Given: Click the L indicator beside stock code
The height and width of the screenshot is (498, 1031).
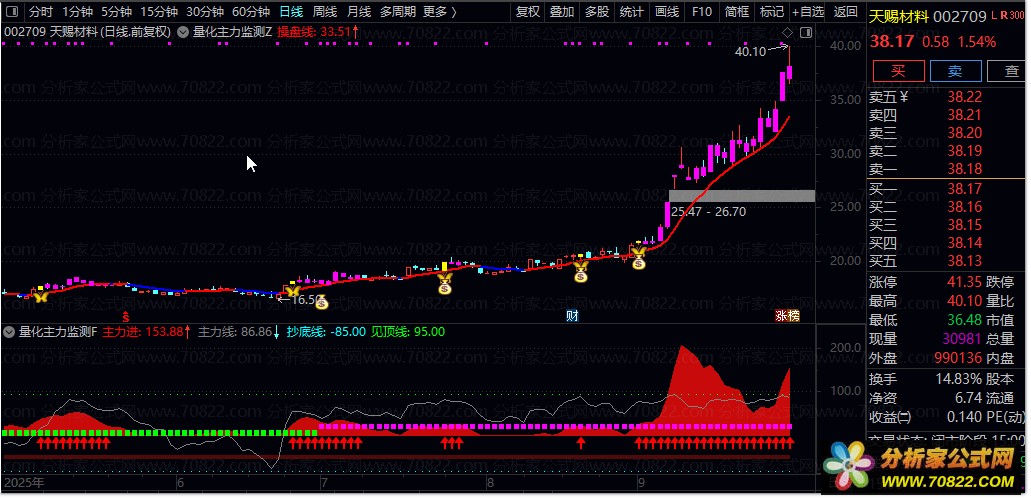Looking at the screenshot, I should [994, 18].
